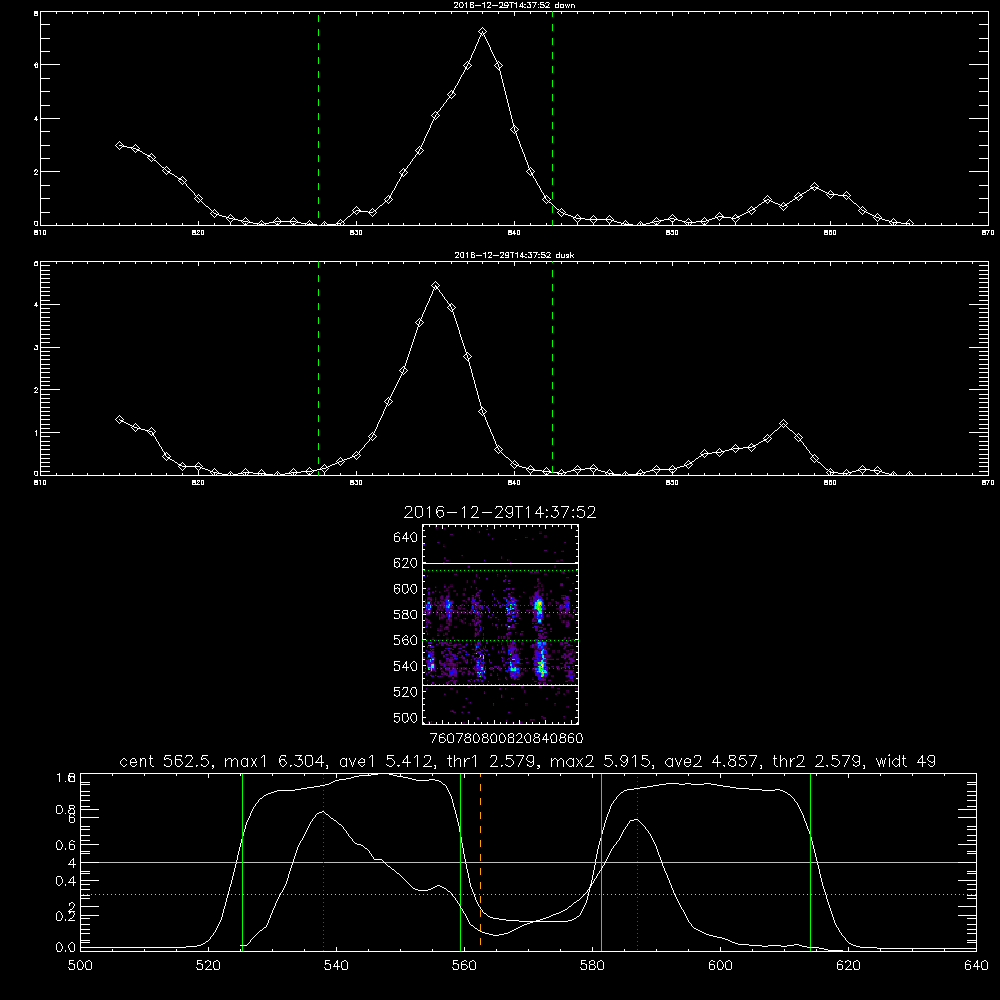Screen dimensions: 1000x1000
Task: Click x-axis label 640 on bottom plot
Action: click(976, 966)
